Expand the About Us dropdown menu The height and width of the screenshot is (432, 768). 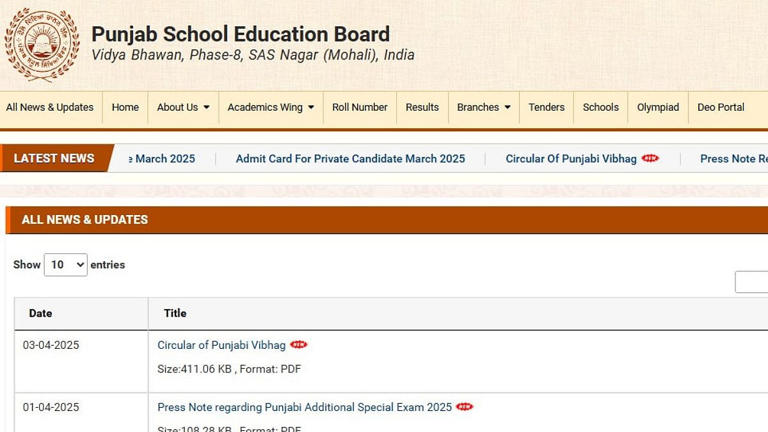click(x=183, y=107)
